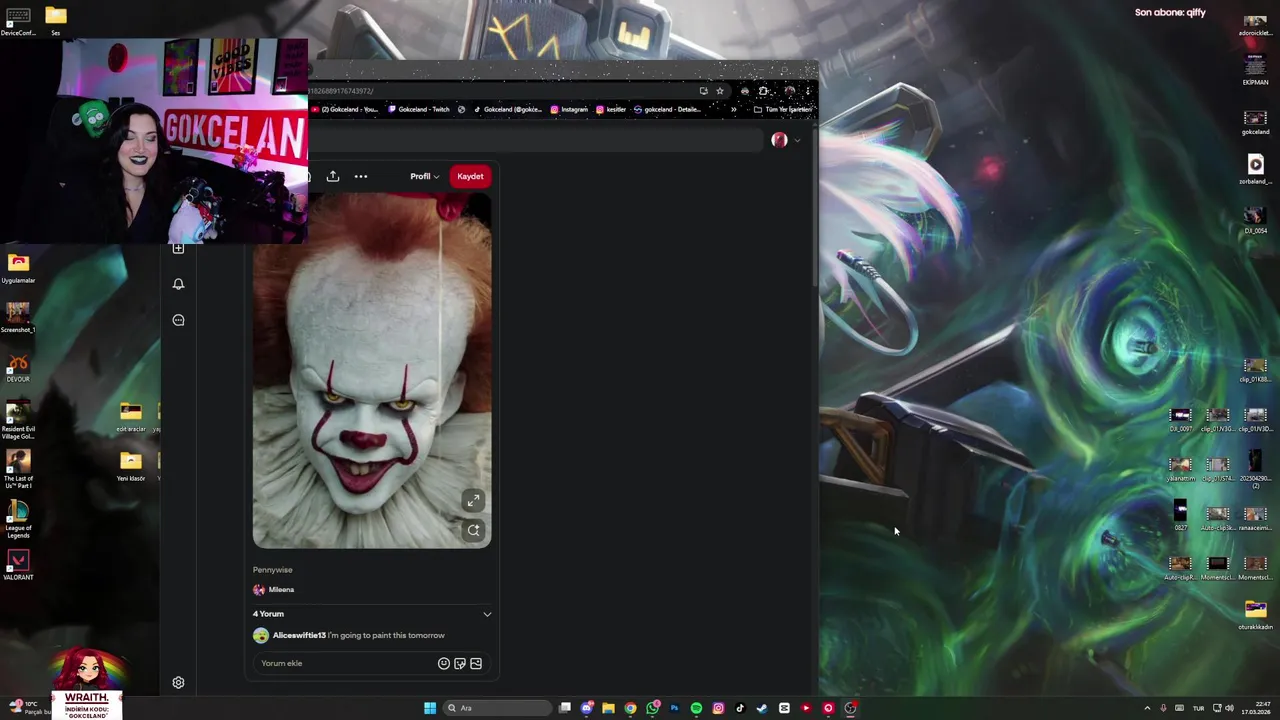
Task: Add sticker to the comment
Action: [x=460, y=663]
